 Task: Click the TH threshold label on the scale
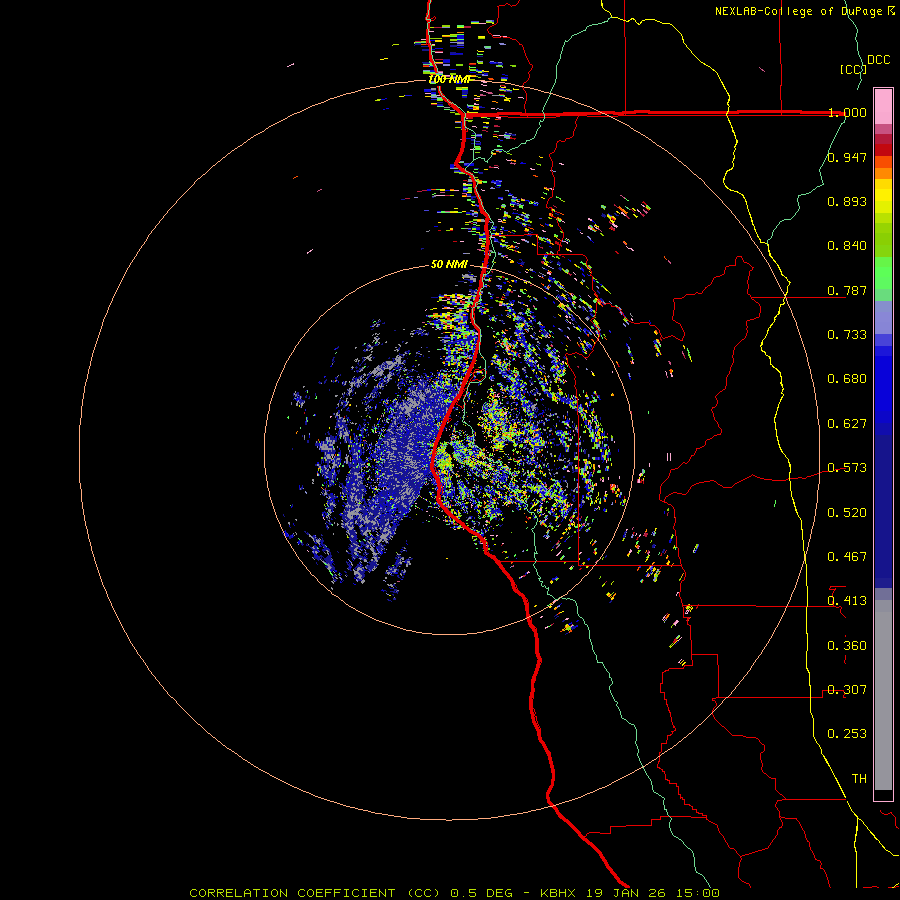coord(859,779)
